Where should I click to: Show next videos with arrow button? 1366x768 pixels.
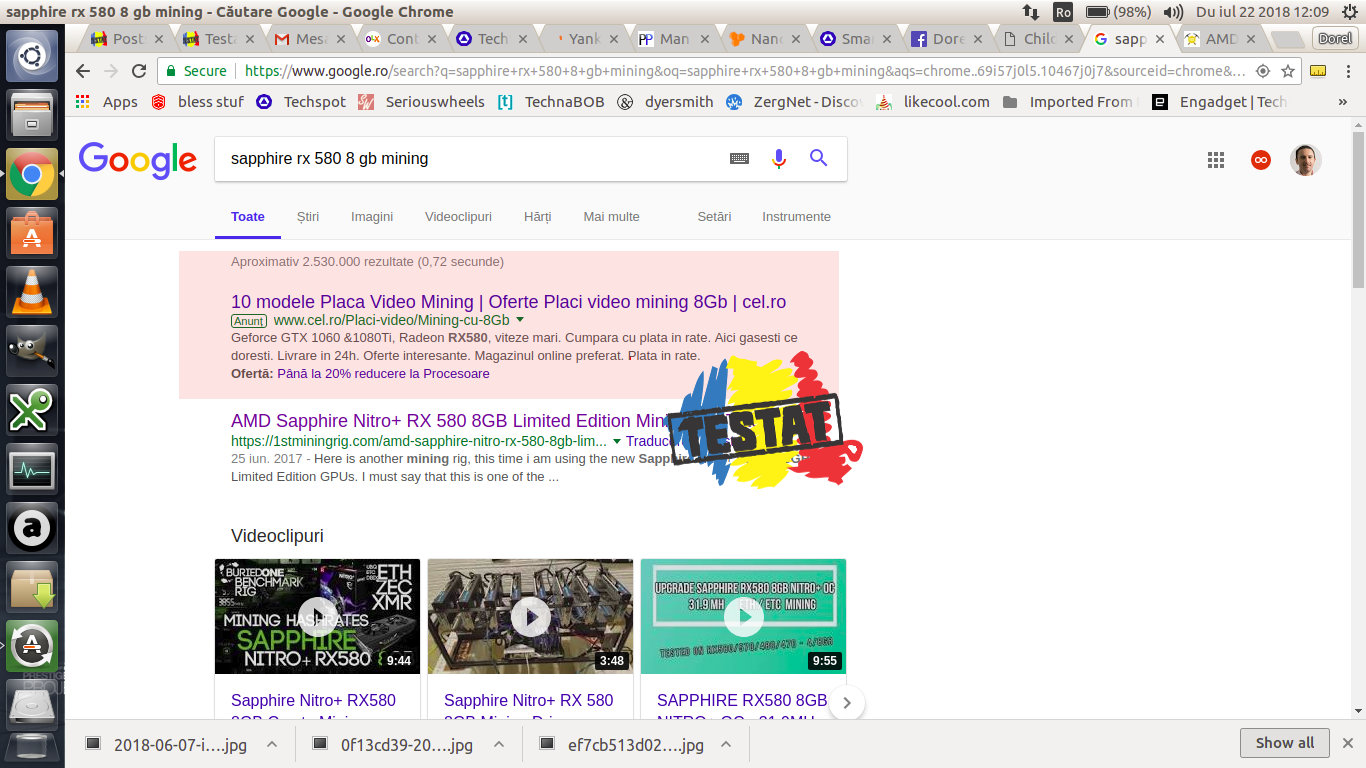click(x=846, y=703)
